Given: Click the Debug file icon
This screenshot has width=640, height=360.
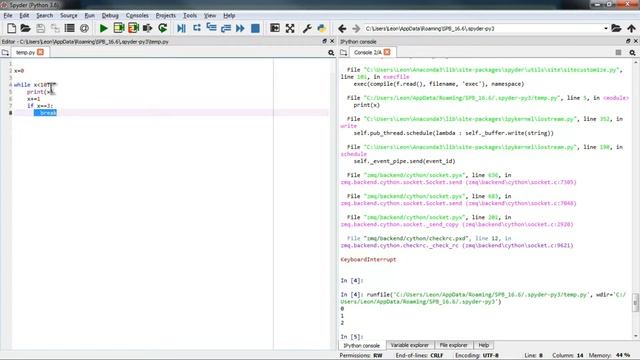Looking at the screenshot, I should [x=182, y=28].
